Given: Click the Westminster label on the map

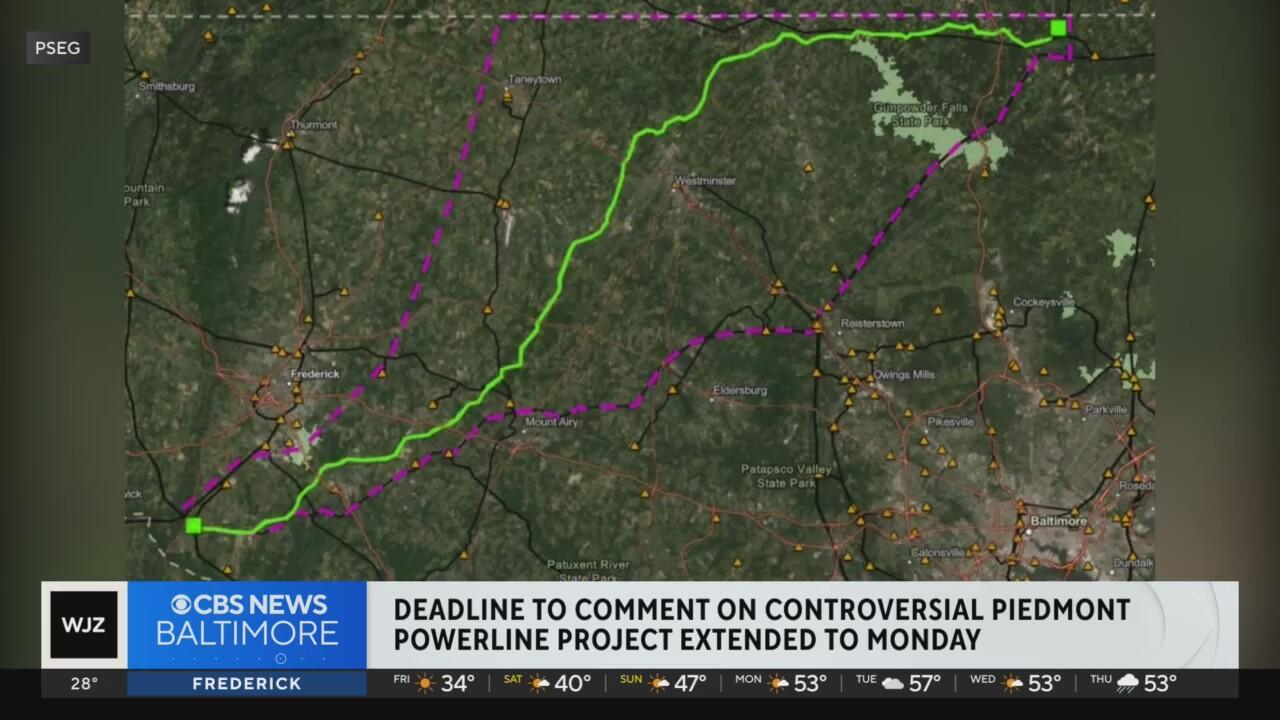Looking at the screenshot, I should pyautogui.click(x=706, y=181).
